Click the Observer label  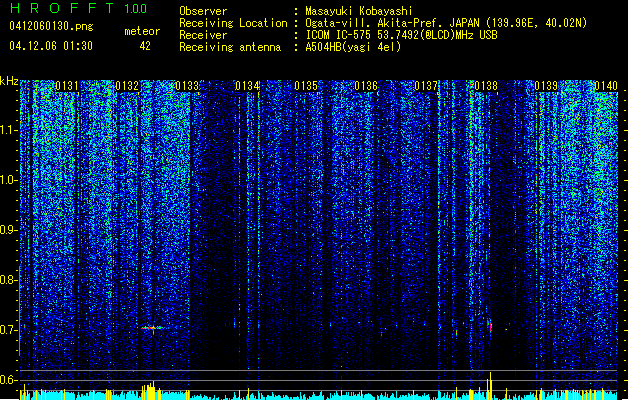(x=203, y=11)
